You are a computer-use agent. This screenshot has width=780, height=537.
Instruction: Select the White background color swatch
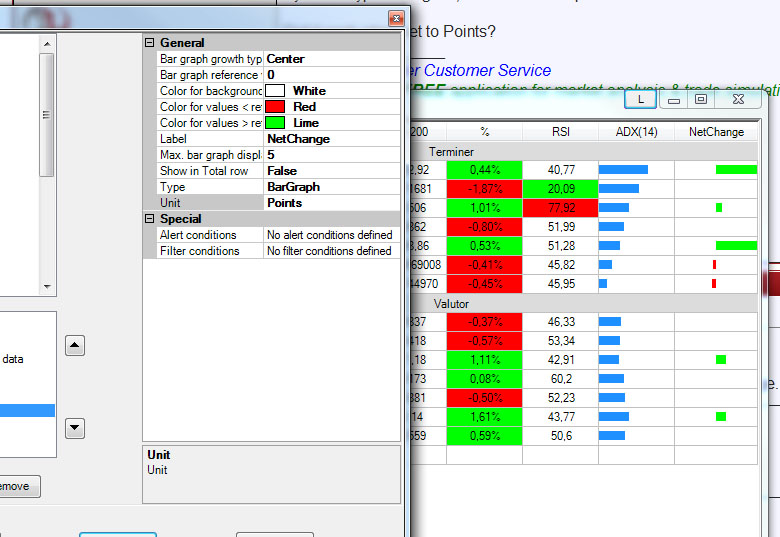(x=275, y=90)
